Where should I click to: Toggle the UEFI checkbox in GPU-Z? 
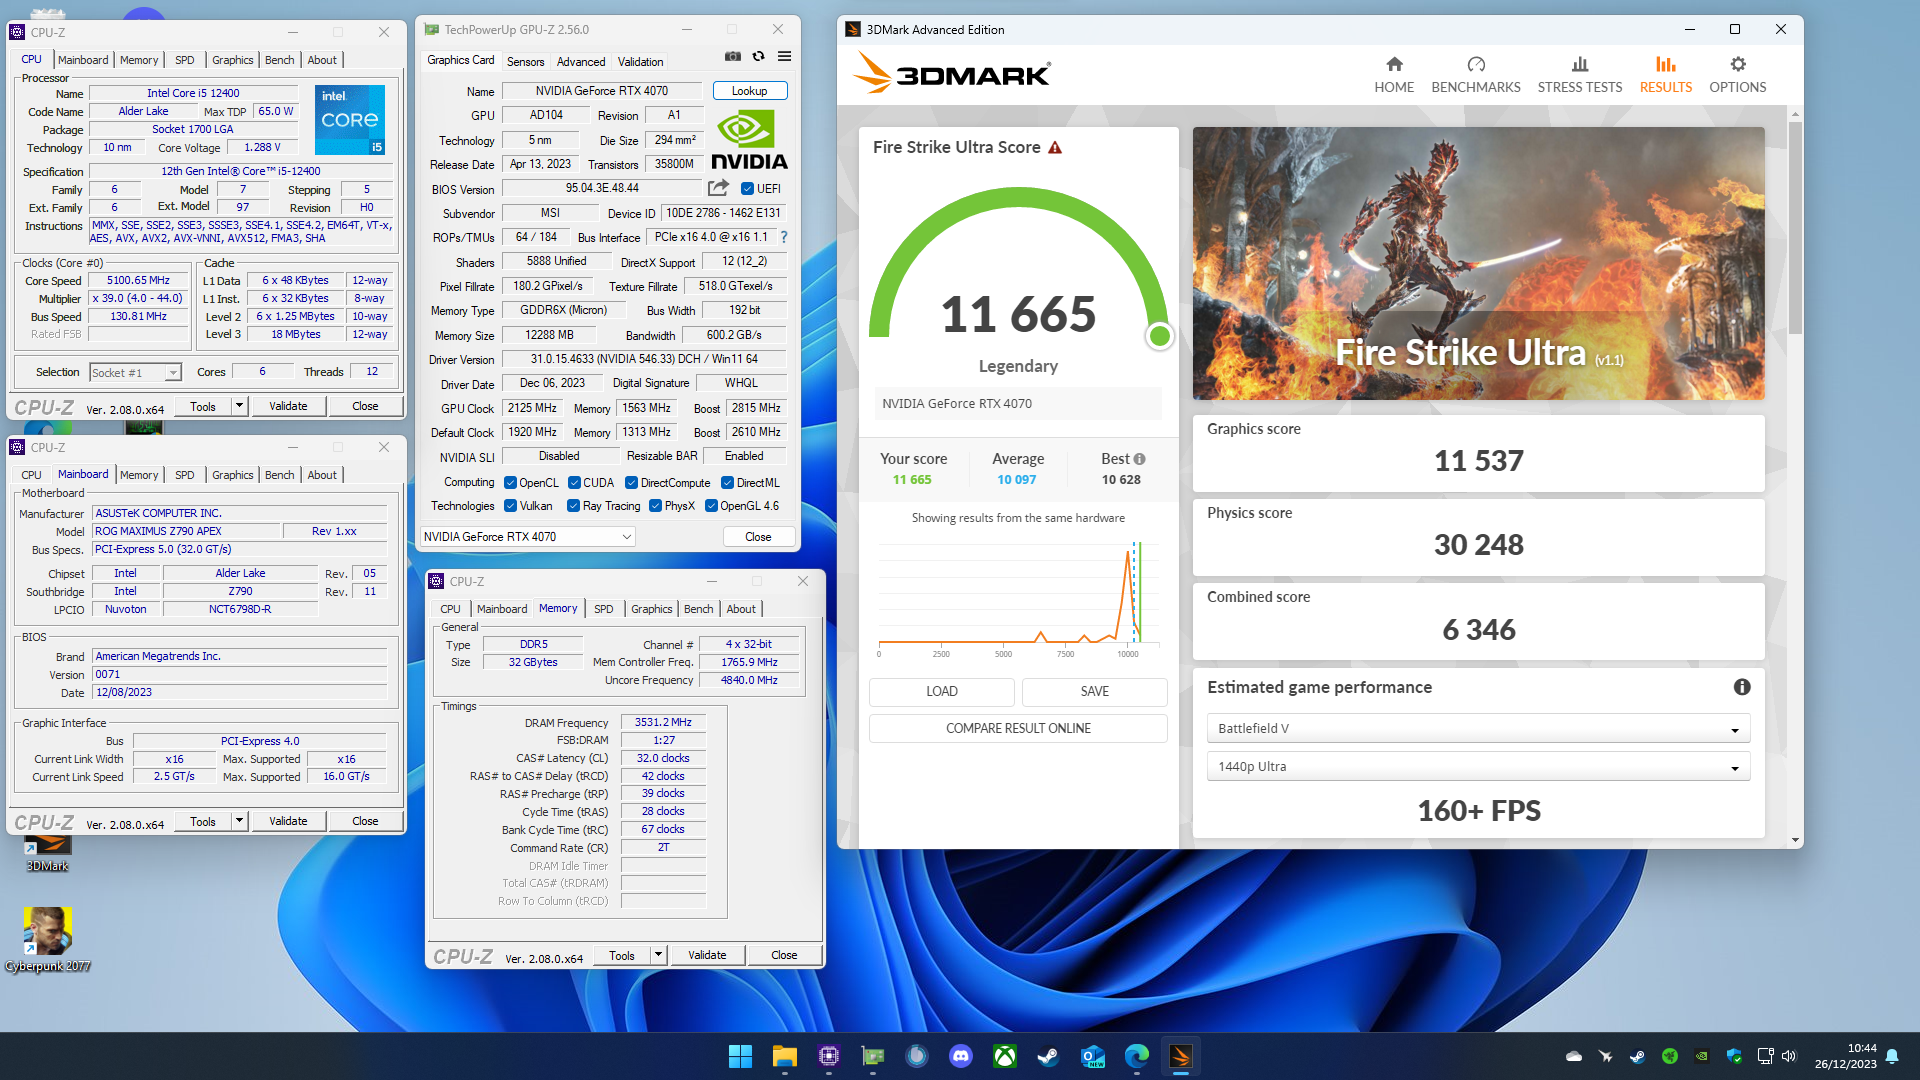click(x=747, y=189)
